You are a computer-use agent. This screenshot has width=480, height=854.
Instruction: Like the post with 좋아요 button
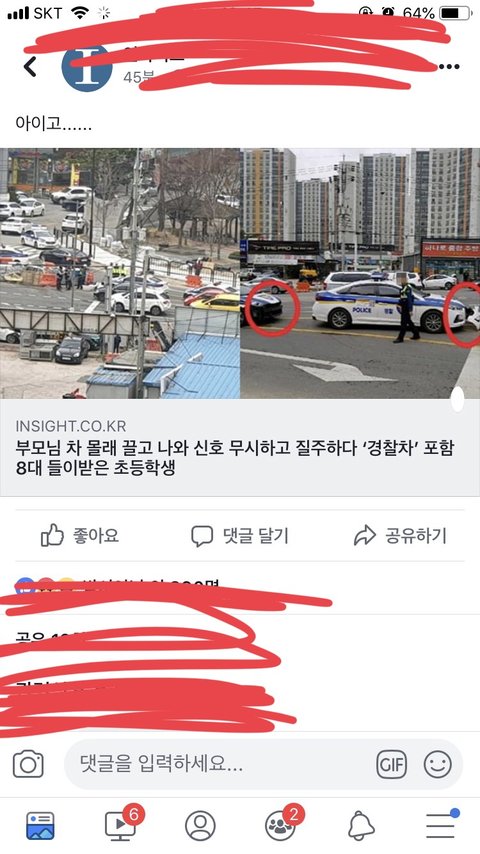(80, 535)
